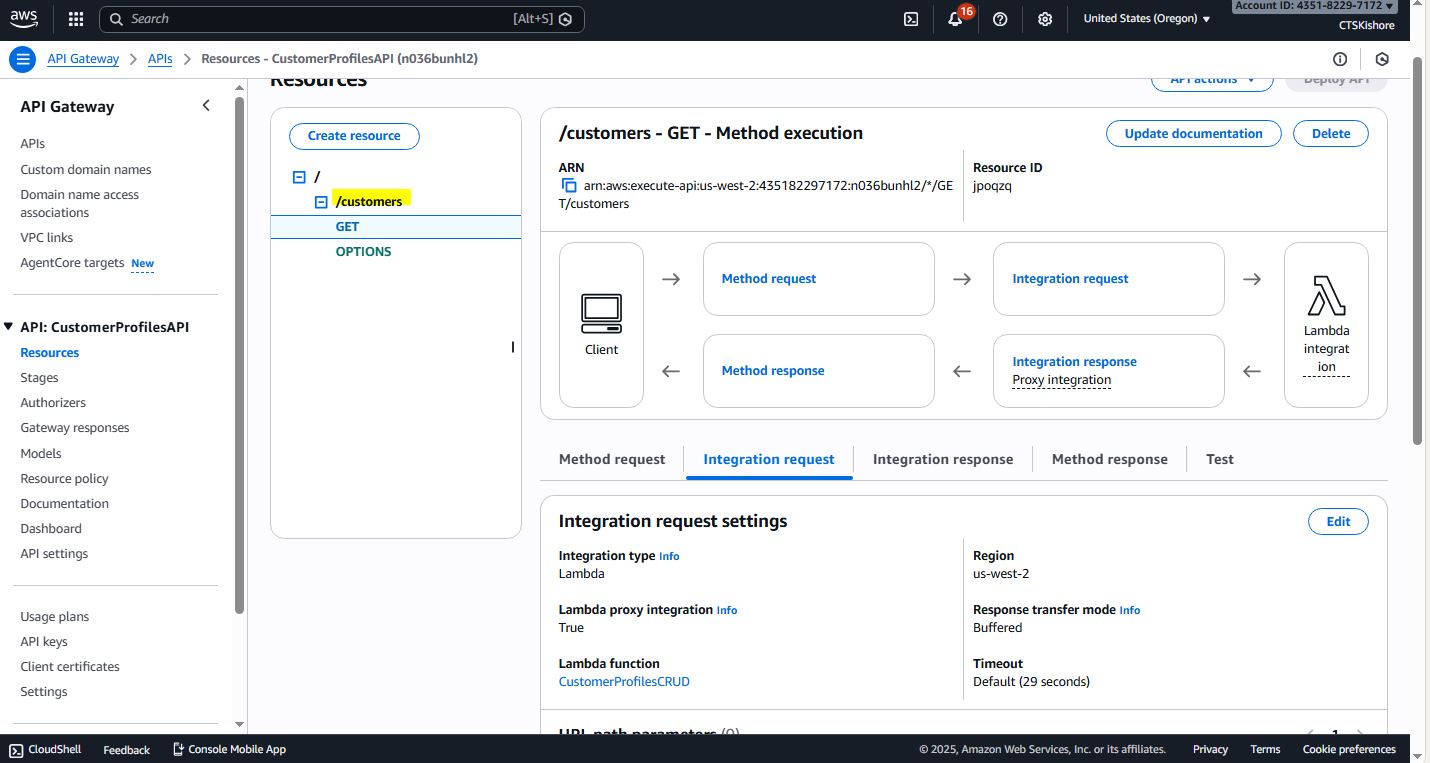The width and height of the screenshot is (1430, 763).
Task: Toggle the hamburger navigation menu
Action: (22, 59)
